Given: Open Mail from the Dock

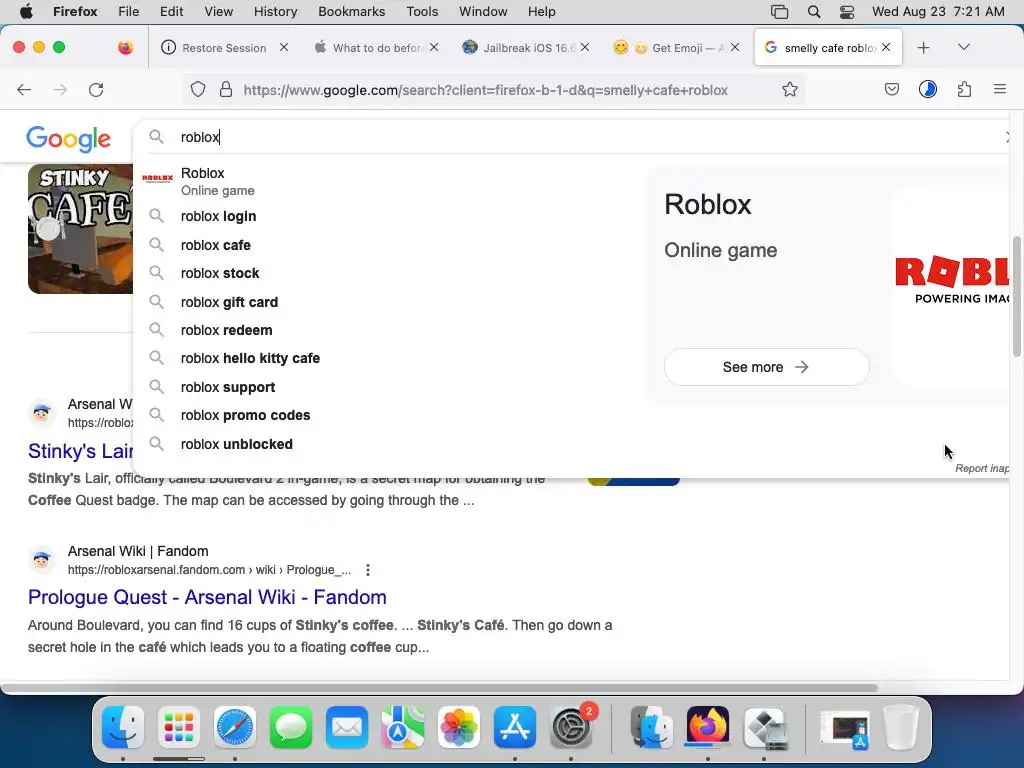Looking at the screenshot, I should 347,727.
